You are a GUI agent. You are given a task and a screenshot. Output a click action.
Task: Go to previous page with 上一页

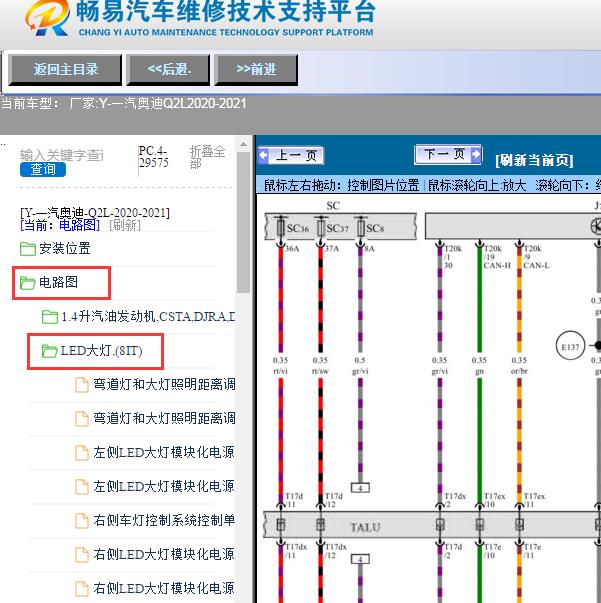click(291, 155)
